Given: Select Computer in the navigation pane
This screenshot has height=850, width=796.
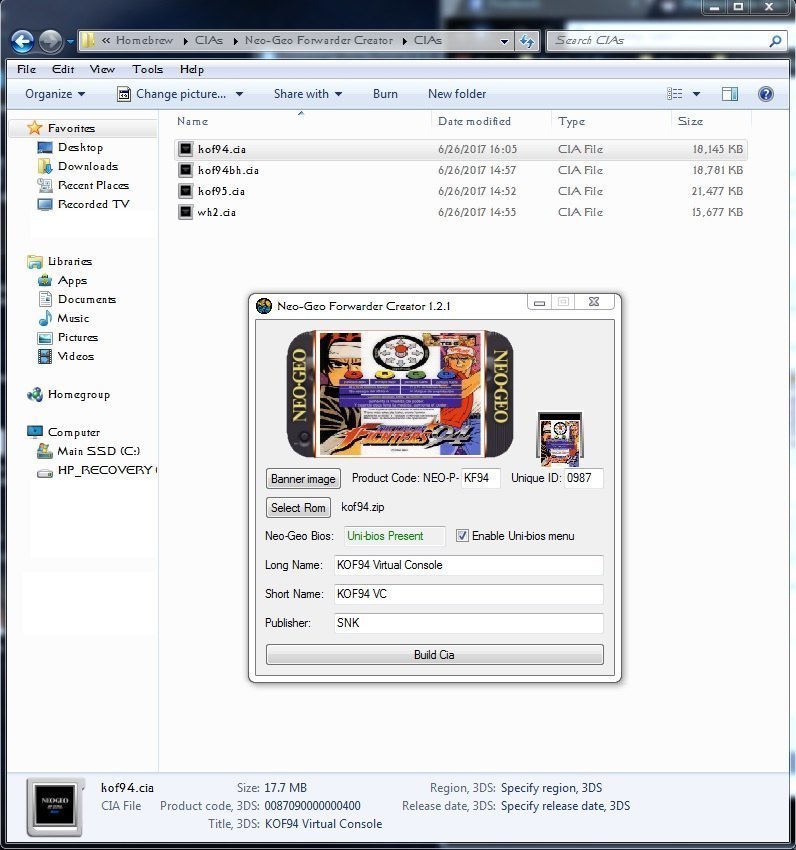Looking at the screenshot, I should 74,433.
